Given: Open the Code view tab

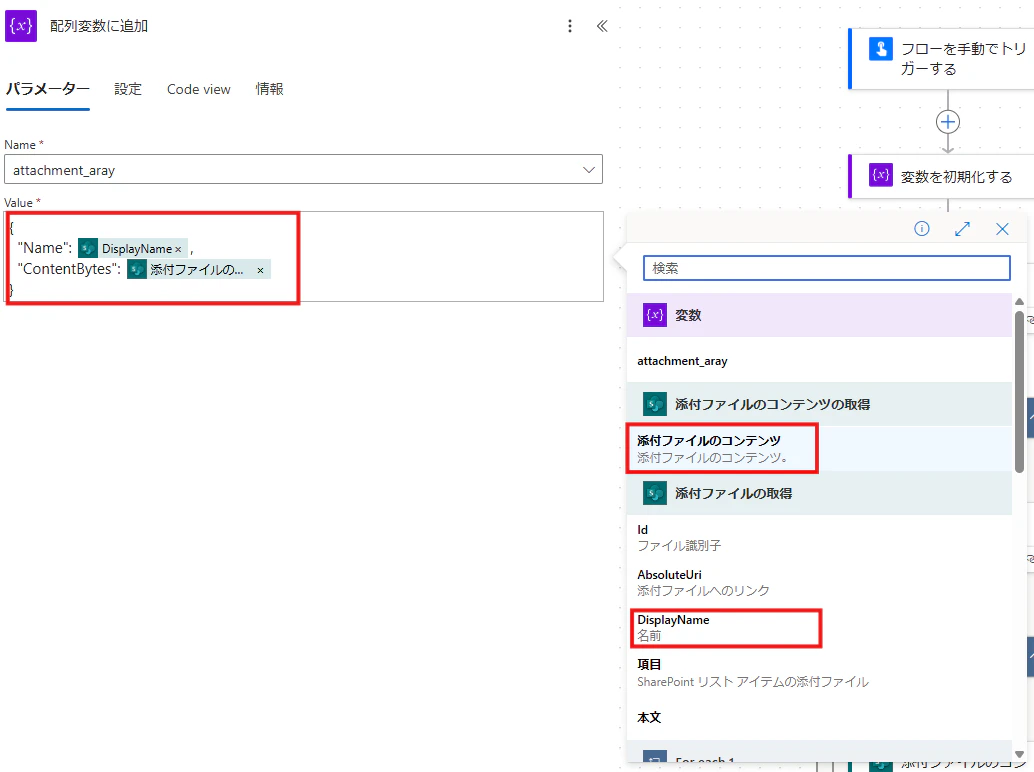Looking at the screenshot, I should tap(198, 89).
